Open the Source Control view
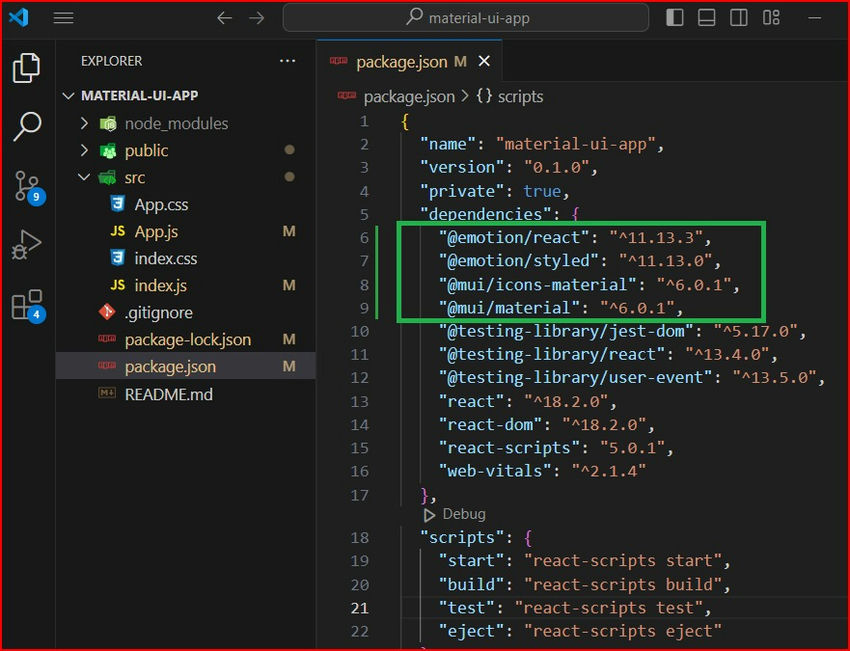 pyautogui.click(x=27, y=186)
